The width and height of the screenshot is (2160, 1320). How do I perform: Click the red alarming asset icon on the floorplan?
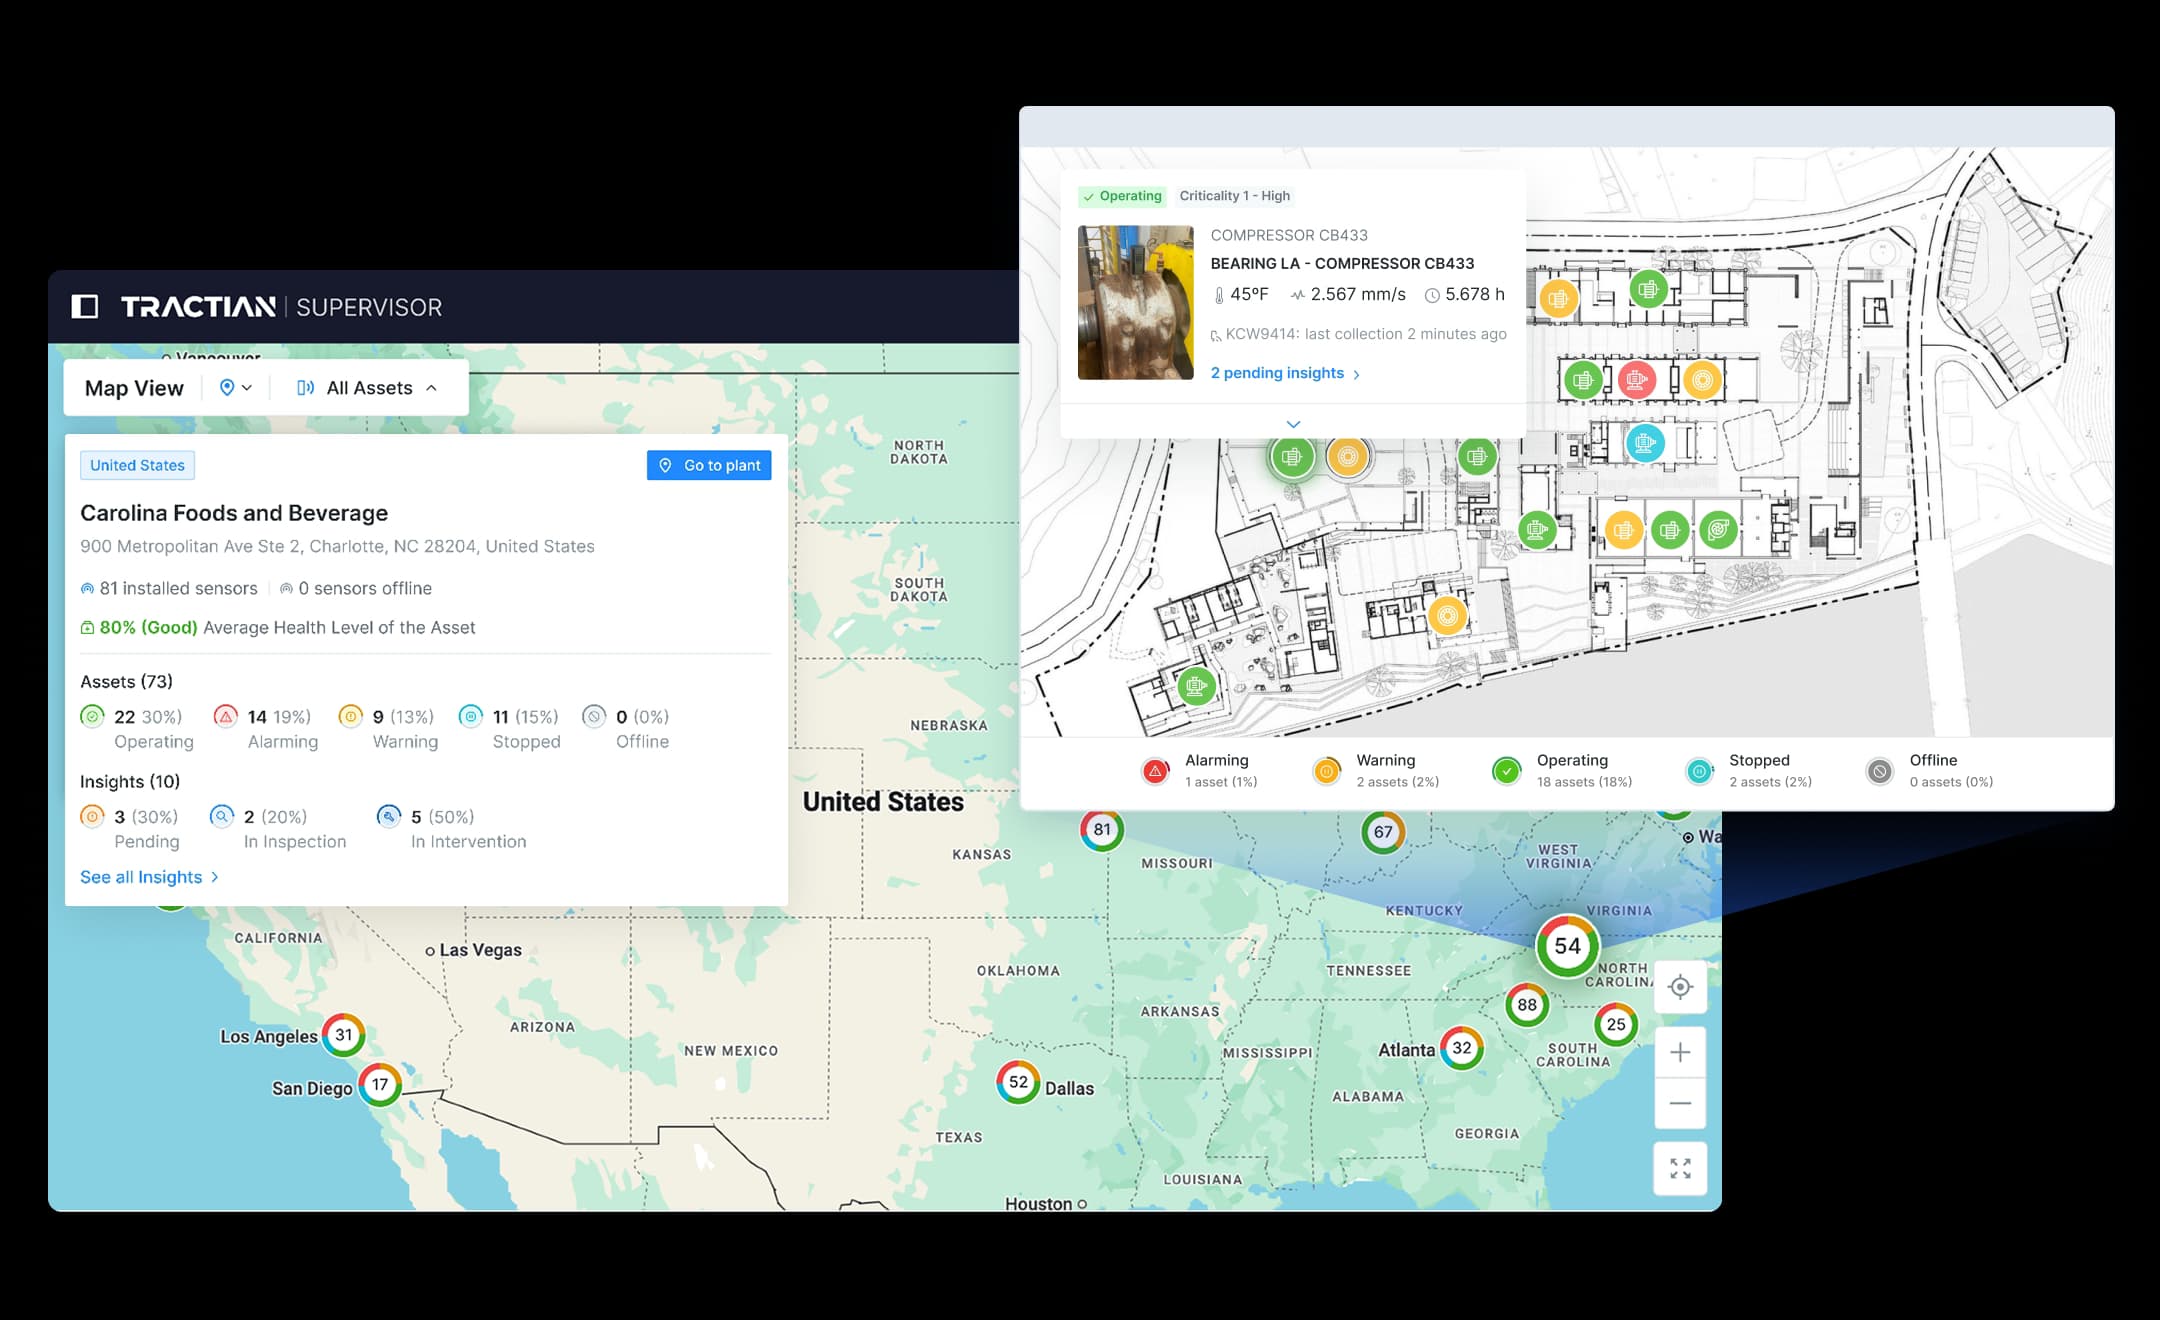tap(1637, 381)
